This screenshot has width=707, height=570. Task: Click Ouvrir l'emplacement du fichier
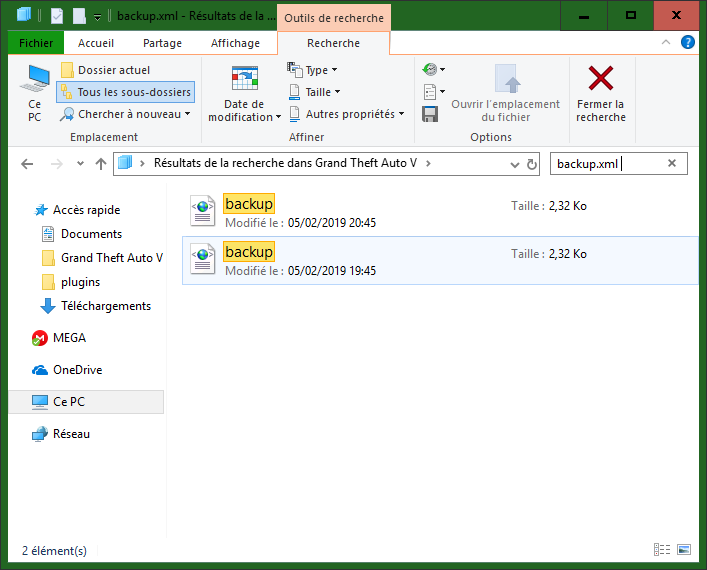coord(505,94)
